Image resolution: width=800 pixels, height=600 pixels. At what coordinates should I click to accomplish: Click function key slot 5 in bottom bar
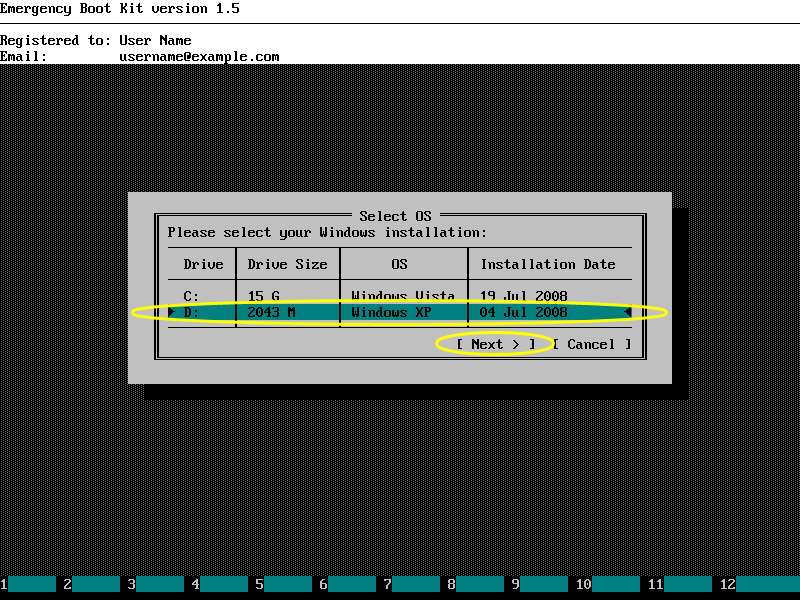(284, 584)
